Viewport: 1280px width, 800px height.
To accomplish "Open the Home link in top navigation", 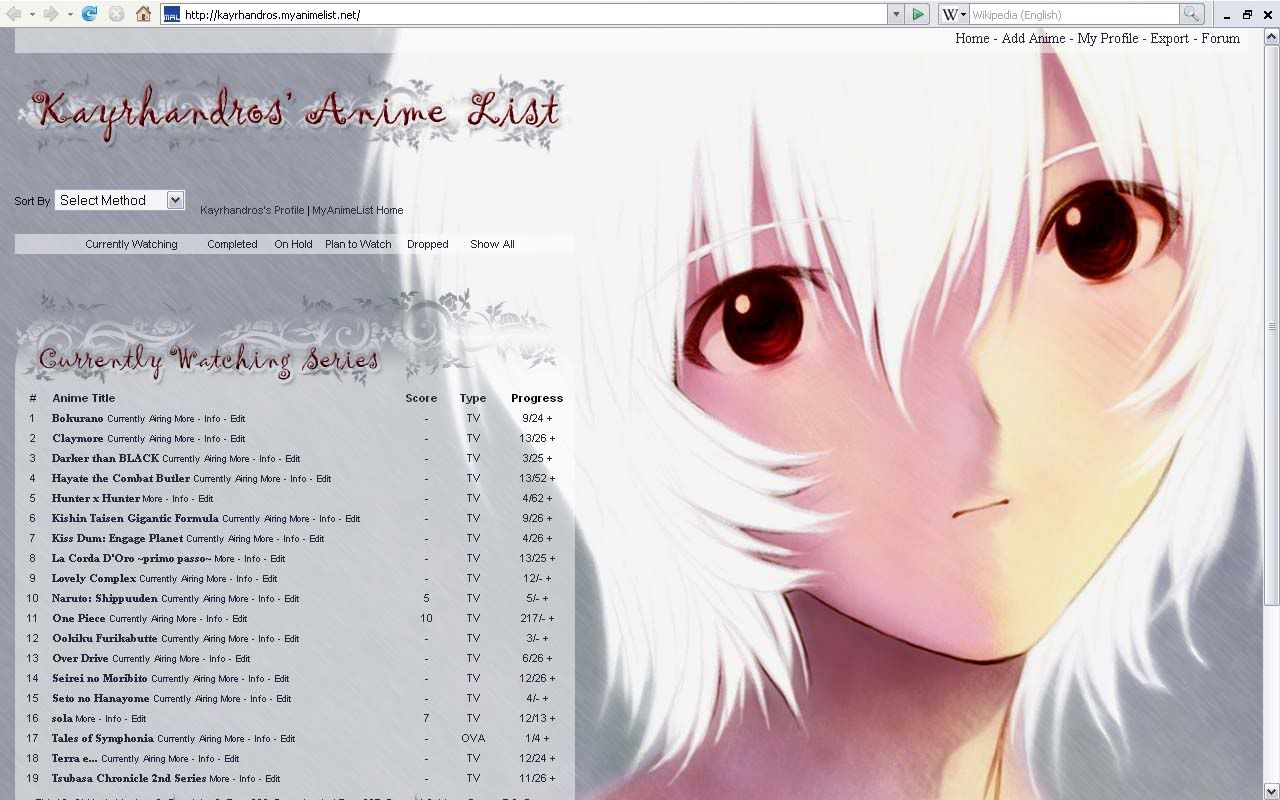I will point(972,38).
